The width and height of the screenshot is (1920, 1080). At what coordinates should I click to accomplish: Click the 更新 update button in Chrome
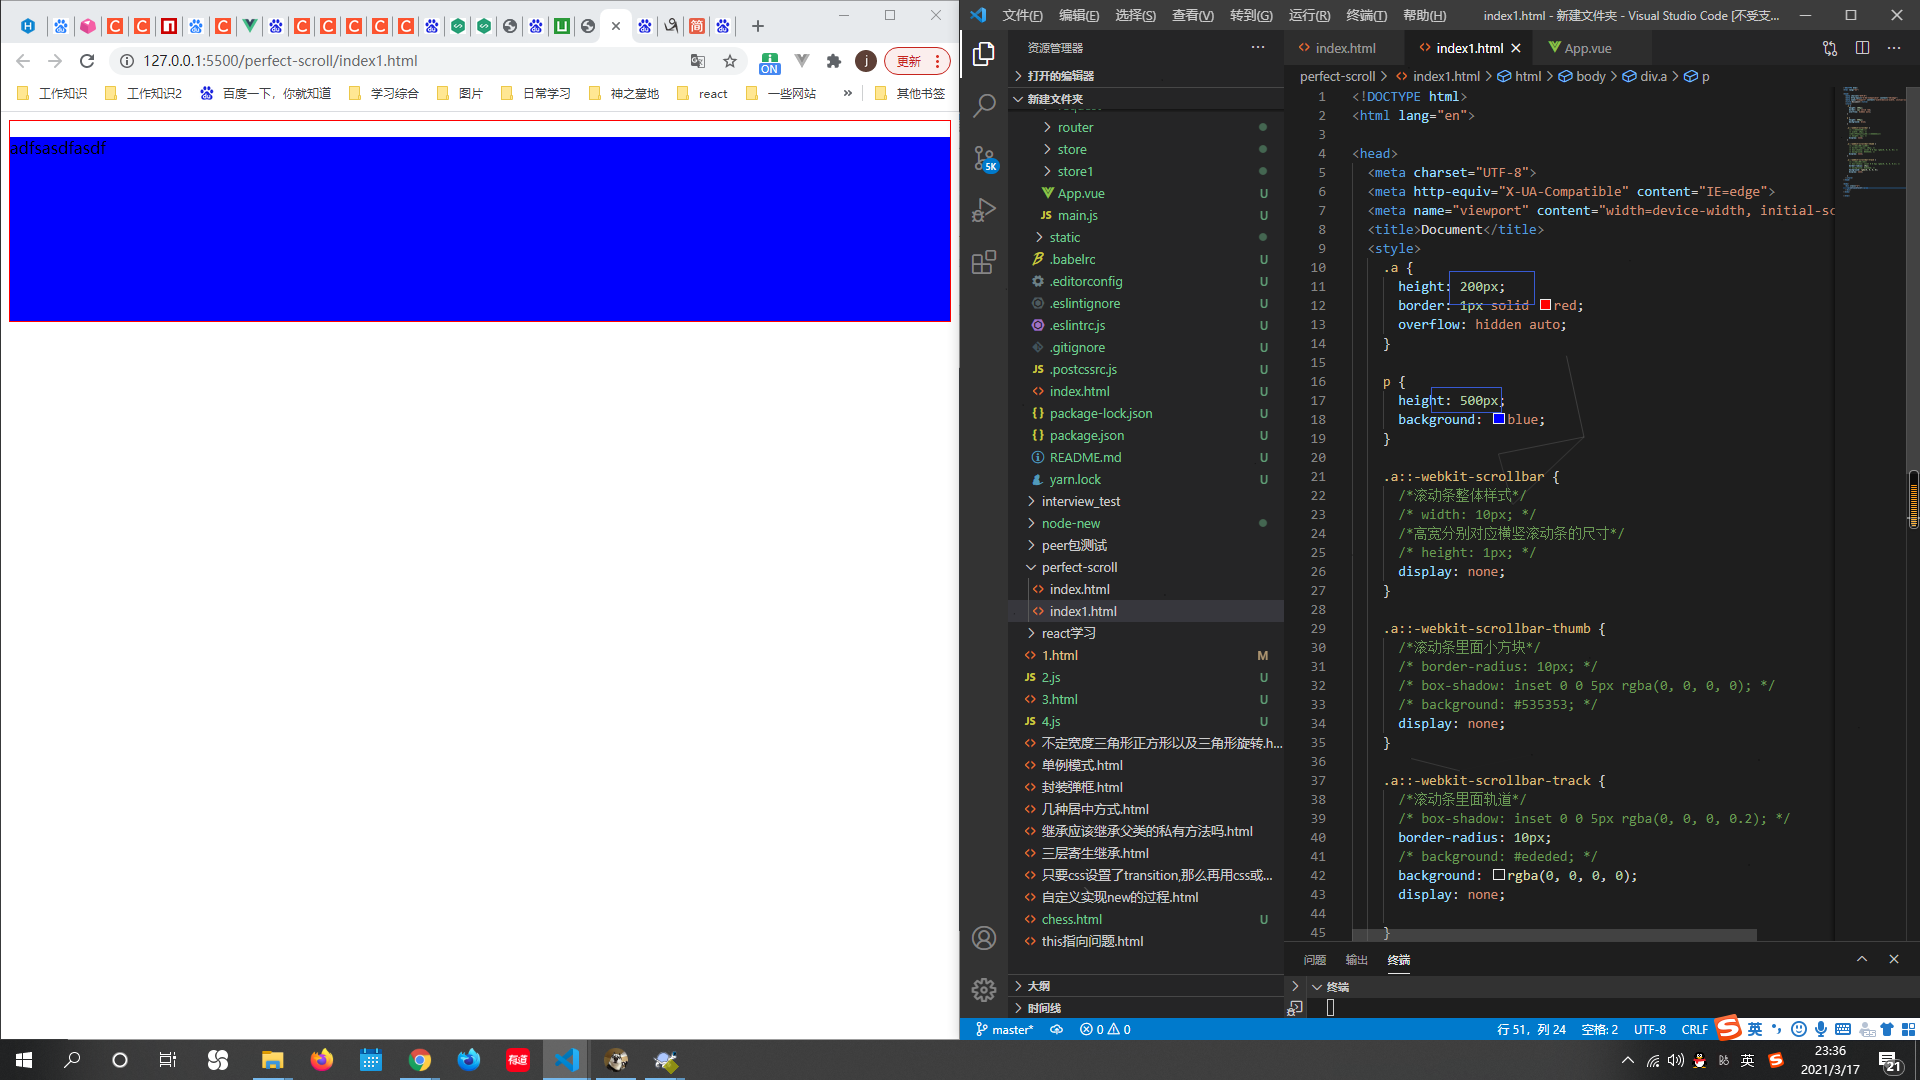[909, 61]
